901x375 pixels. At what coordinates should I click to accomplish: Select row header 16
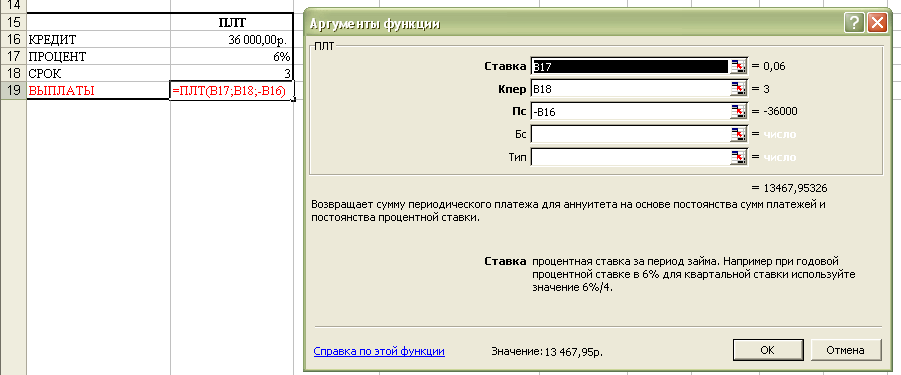tap(13, 40)
